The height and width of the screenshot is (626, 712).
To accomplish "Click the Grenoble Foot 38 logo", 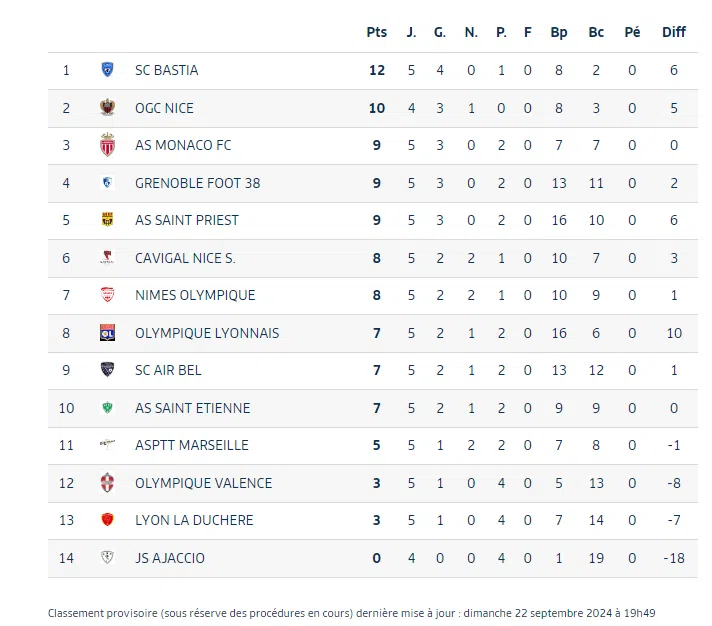I will pos(107,183).
